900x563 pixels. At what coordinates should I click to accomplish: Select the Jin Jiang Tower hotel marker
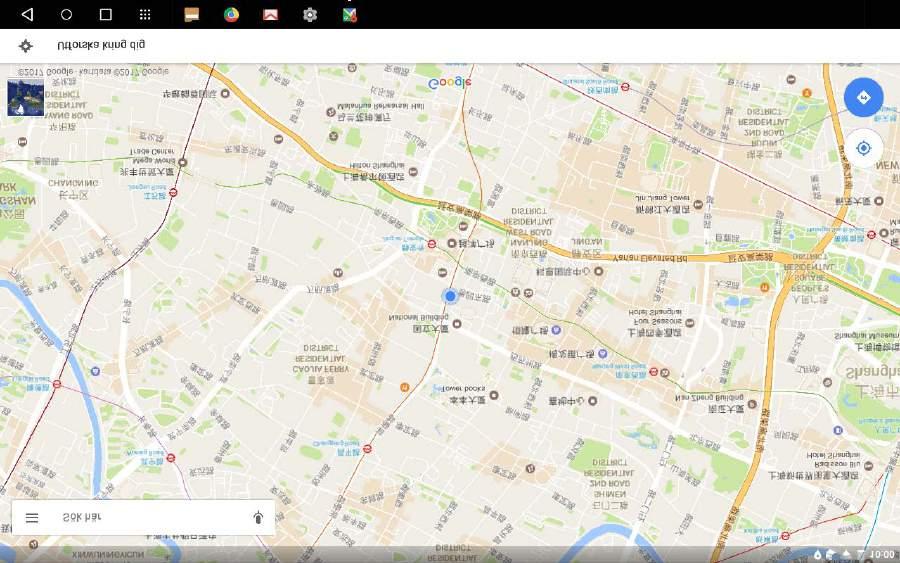click(x=698, y=204)
